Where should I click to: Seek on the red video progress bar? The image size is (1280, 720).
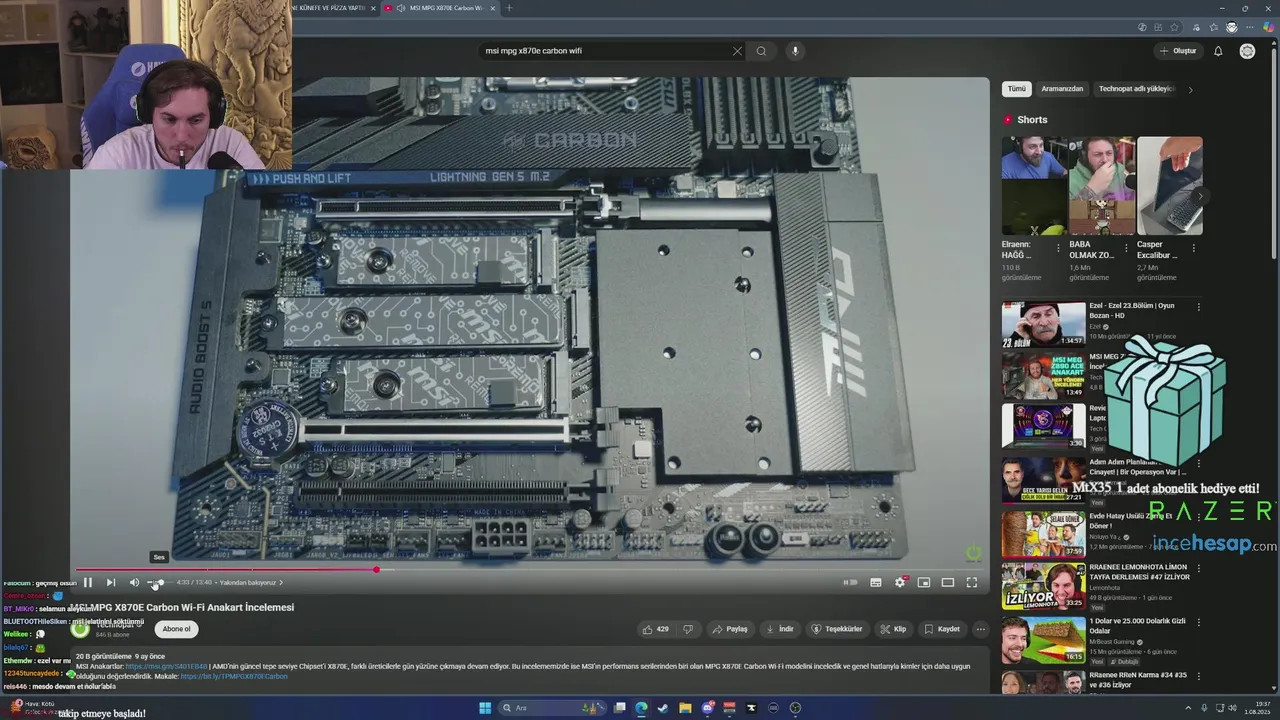[530, 570]
